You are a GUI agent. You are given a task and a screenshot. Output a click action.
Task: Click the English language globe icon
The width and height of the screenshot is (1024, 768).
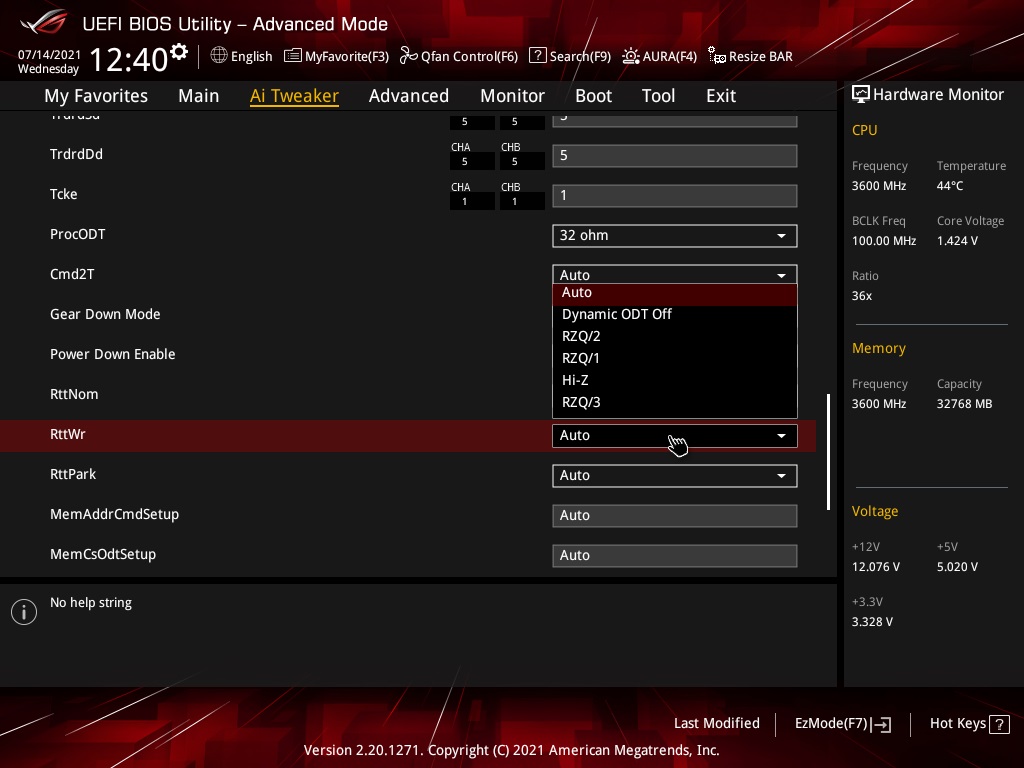coord(219,56)
